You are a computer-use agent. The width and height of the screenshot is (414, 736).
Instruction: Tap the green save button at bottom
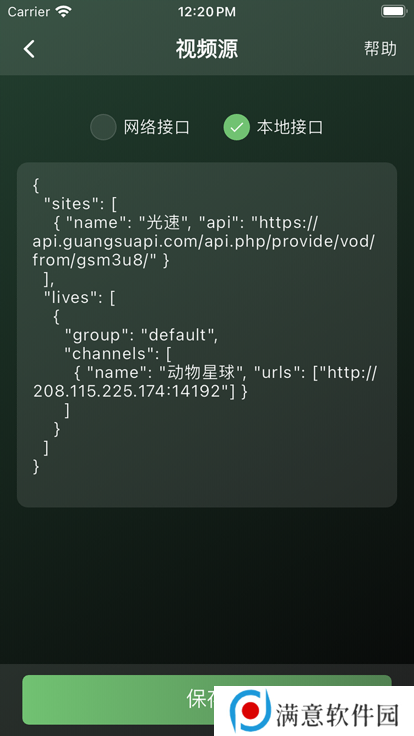pos(207,699)
